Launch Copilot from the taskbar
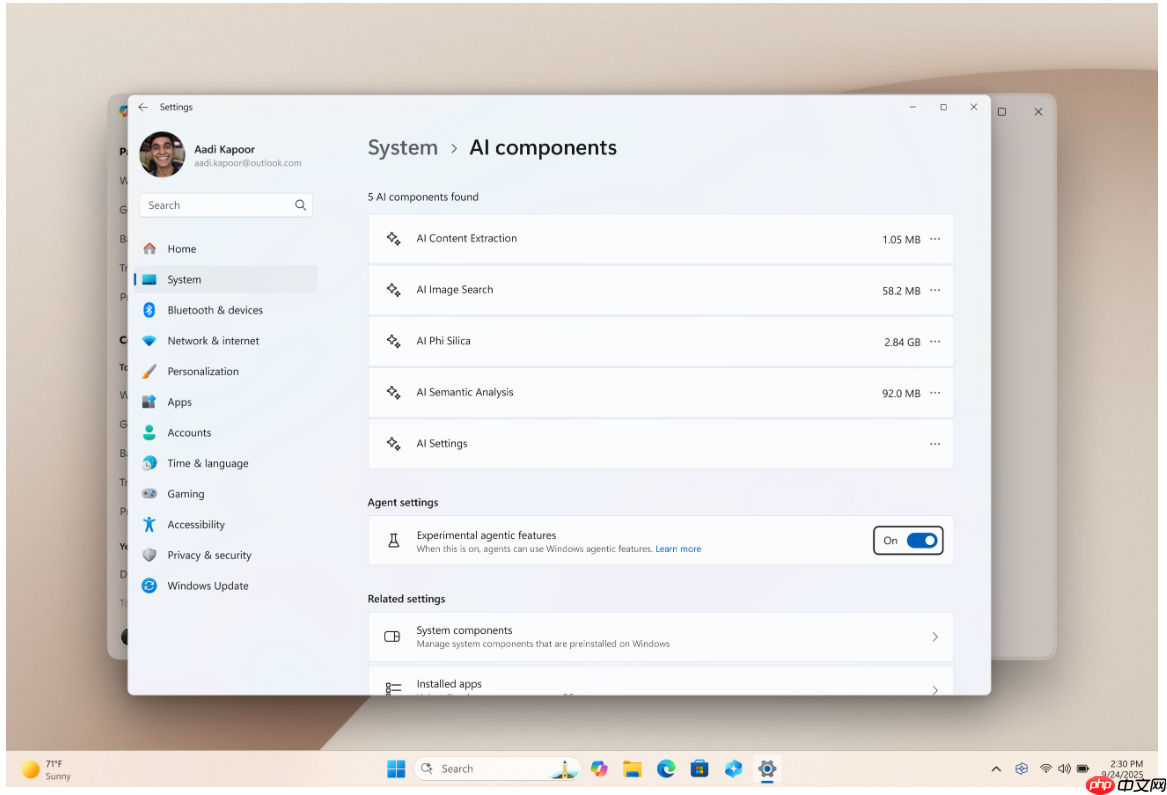1167x795 pixels. point(599,768)
